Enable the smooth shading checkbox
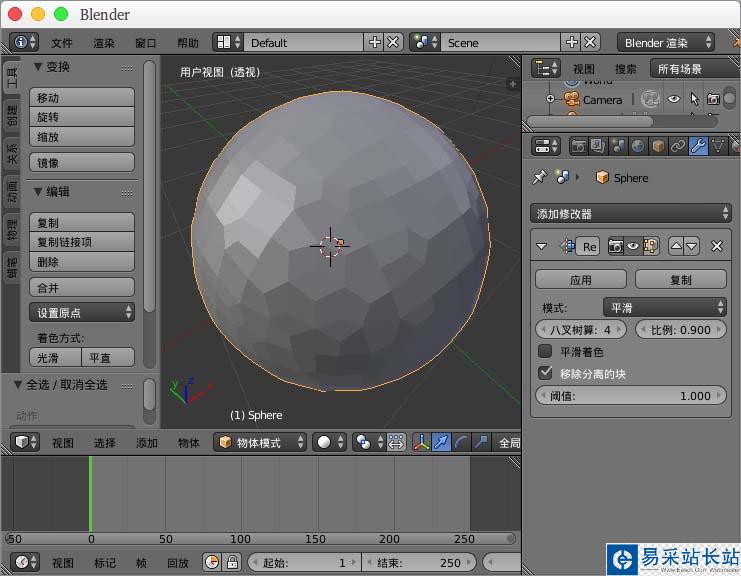741x576 pixels. point(545,351)
